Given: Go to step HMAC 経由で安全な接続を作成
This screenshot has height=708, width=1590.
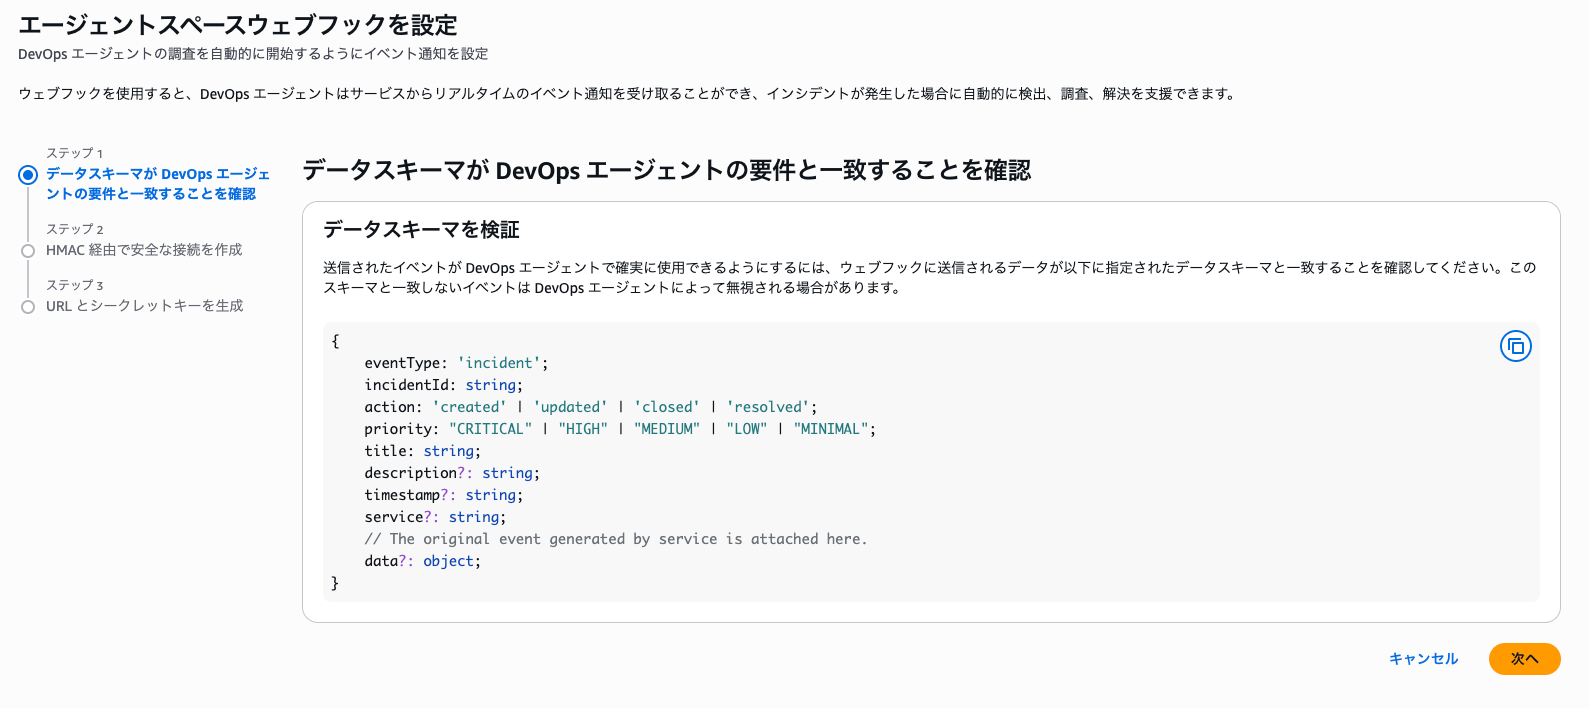Looking at the screenshot, I should [x=144, y=250].
